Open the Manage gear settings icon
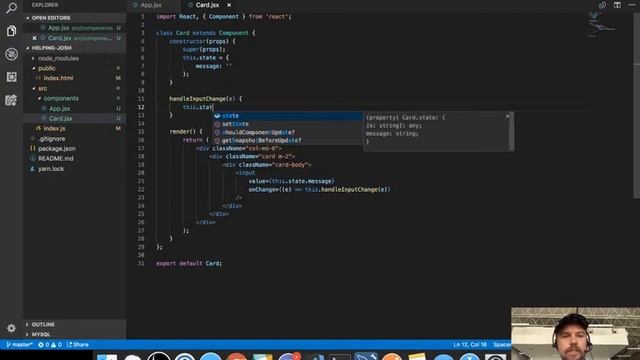This screenshot has height=360, width=640. click(x=11, y=328)
